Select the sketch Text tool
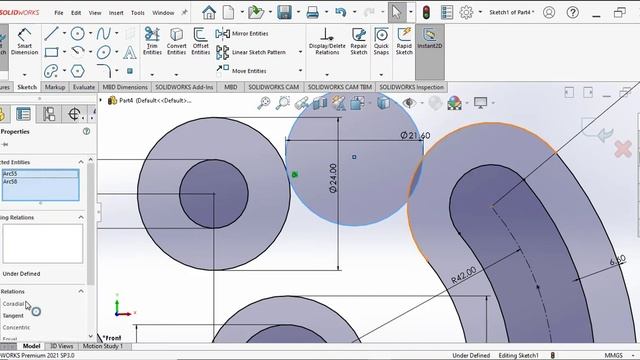 pyautogui.click(x=130, y=52)
